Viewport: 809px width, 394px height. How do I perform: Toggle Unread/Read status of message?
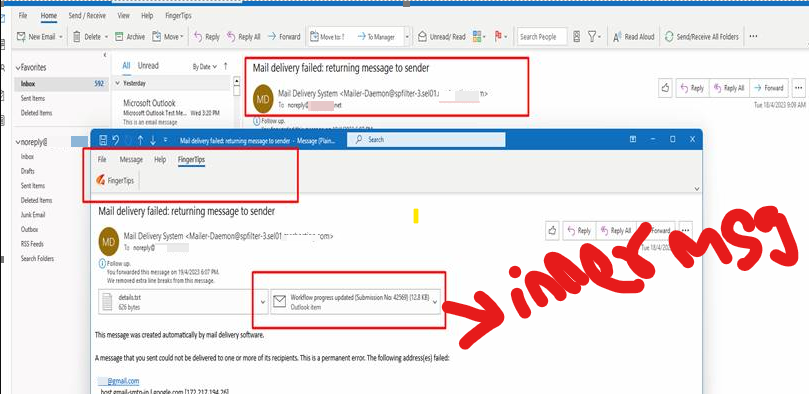point(442,37)
